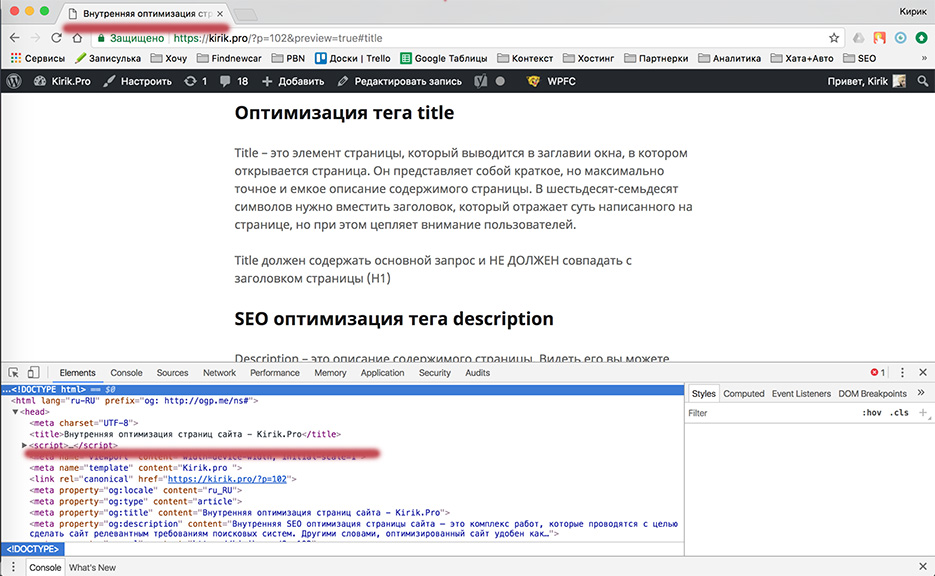Open comments bubble showing 18

tap(234, 81)
